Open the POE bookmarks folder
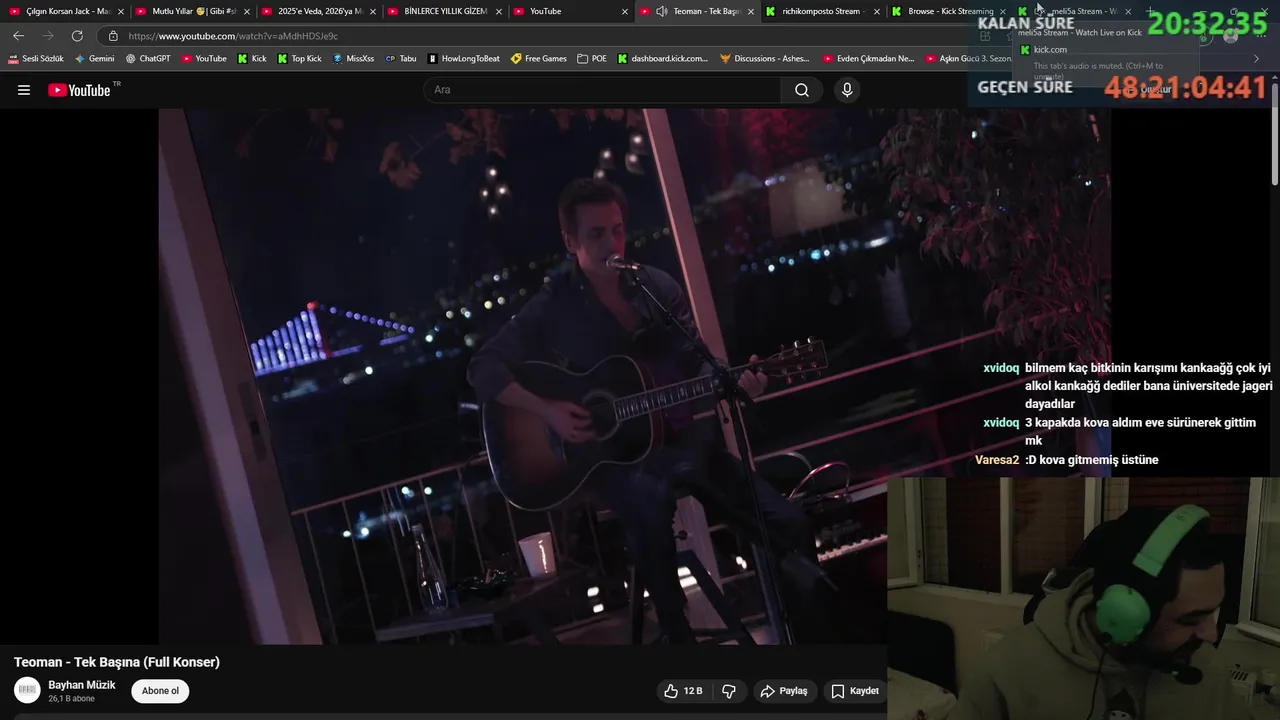Image resolution: width=1280 pixels, height=720 pixels. [592, 59]
